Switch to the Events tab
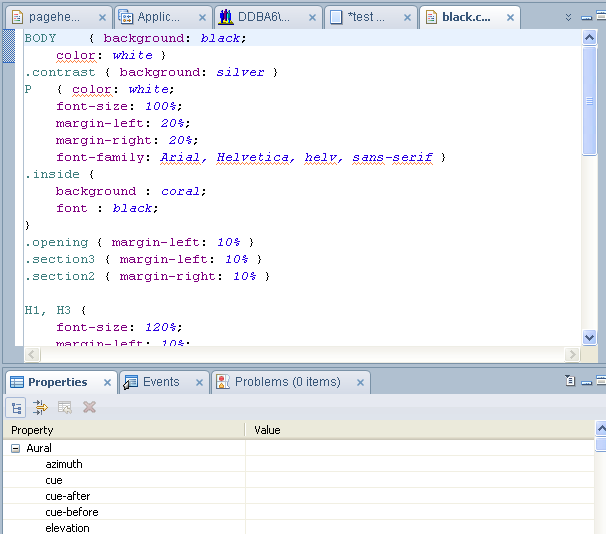Viewport: 606px width, 534px height. tap(160, 382)
